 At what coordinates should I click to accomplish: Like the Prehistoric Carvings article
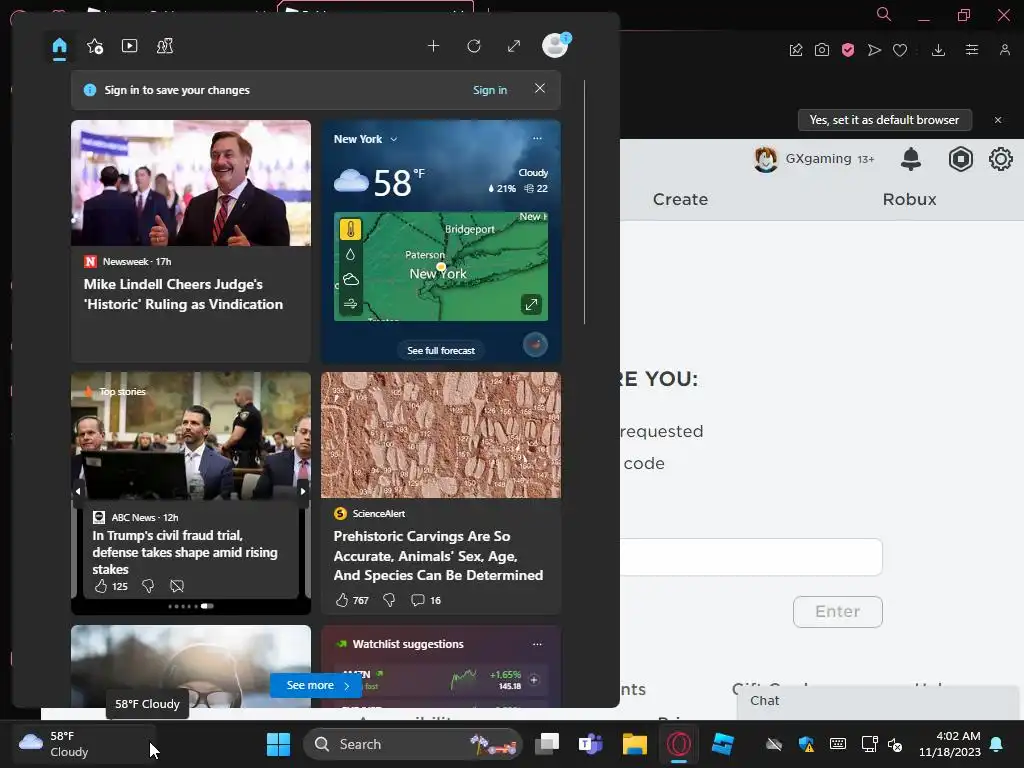click(x=342, y=600)
